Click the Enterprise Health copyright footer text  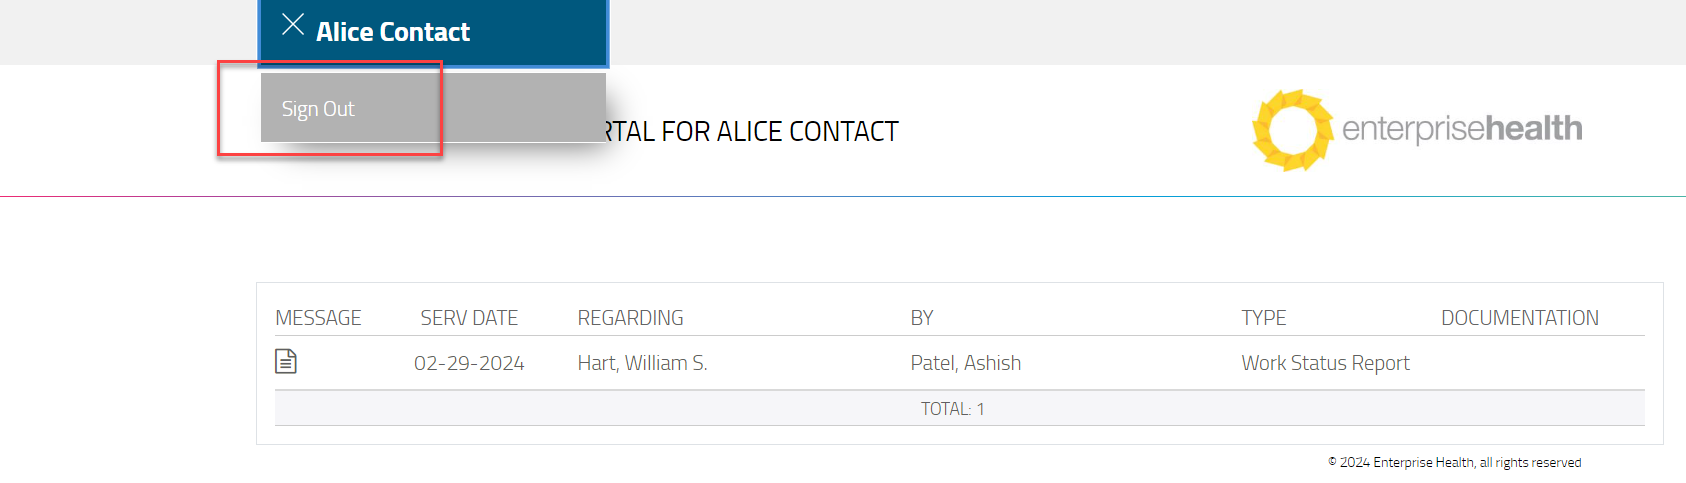[x=1454, y=462]
